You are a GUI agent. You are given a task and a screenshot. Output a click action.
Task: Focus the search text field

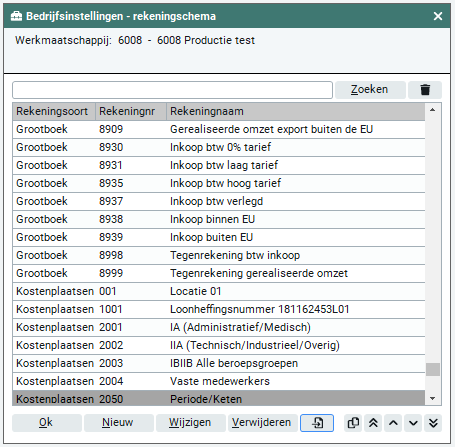(x=172, y=90)
